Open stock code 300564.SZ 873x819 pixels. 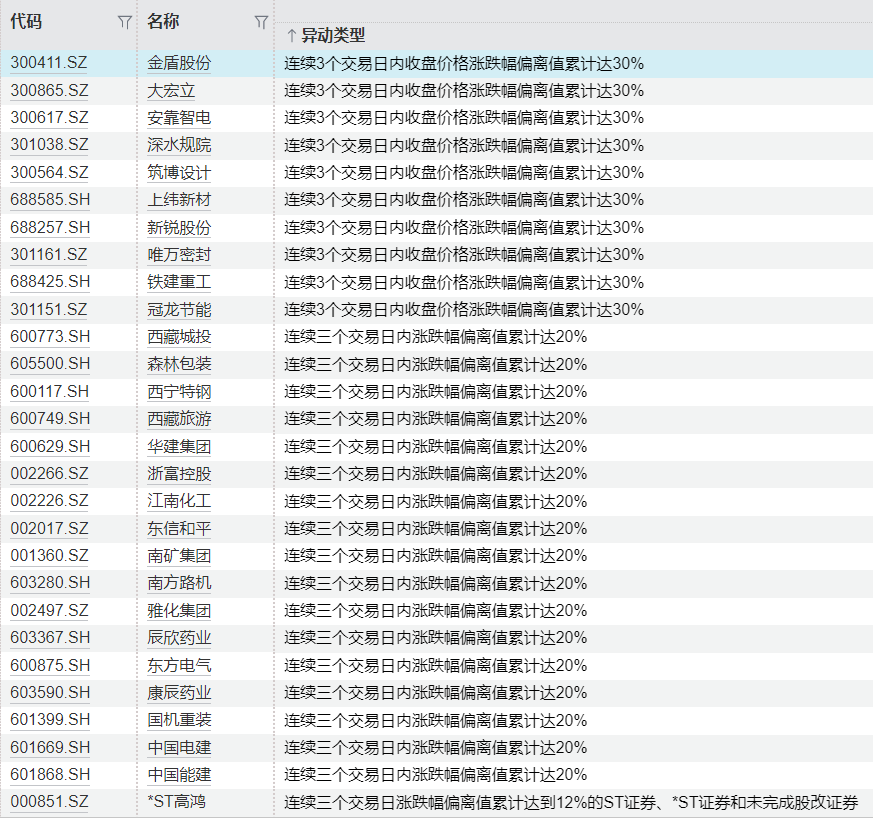pos(50,172)
